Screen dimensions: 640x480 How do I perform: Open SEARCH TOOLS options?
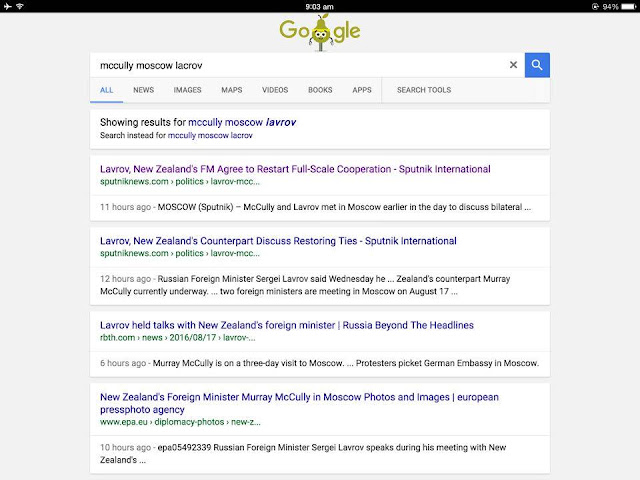click(x=424, y=90)
